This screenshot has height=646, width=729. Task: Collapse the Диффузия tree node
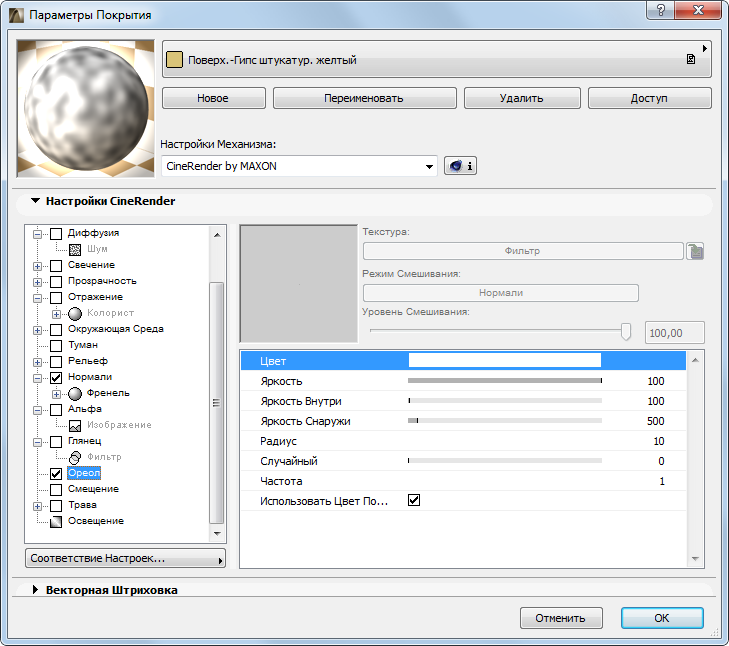point(37,234)
